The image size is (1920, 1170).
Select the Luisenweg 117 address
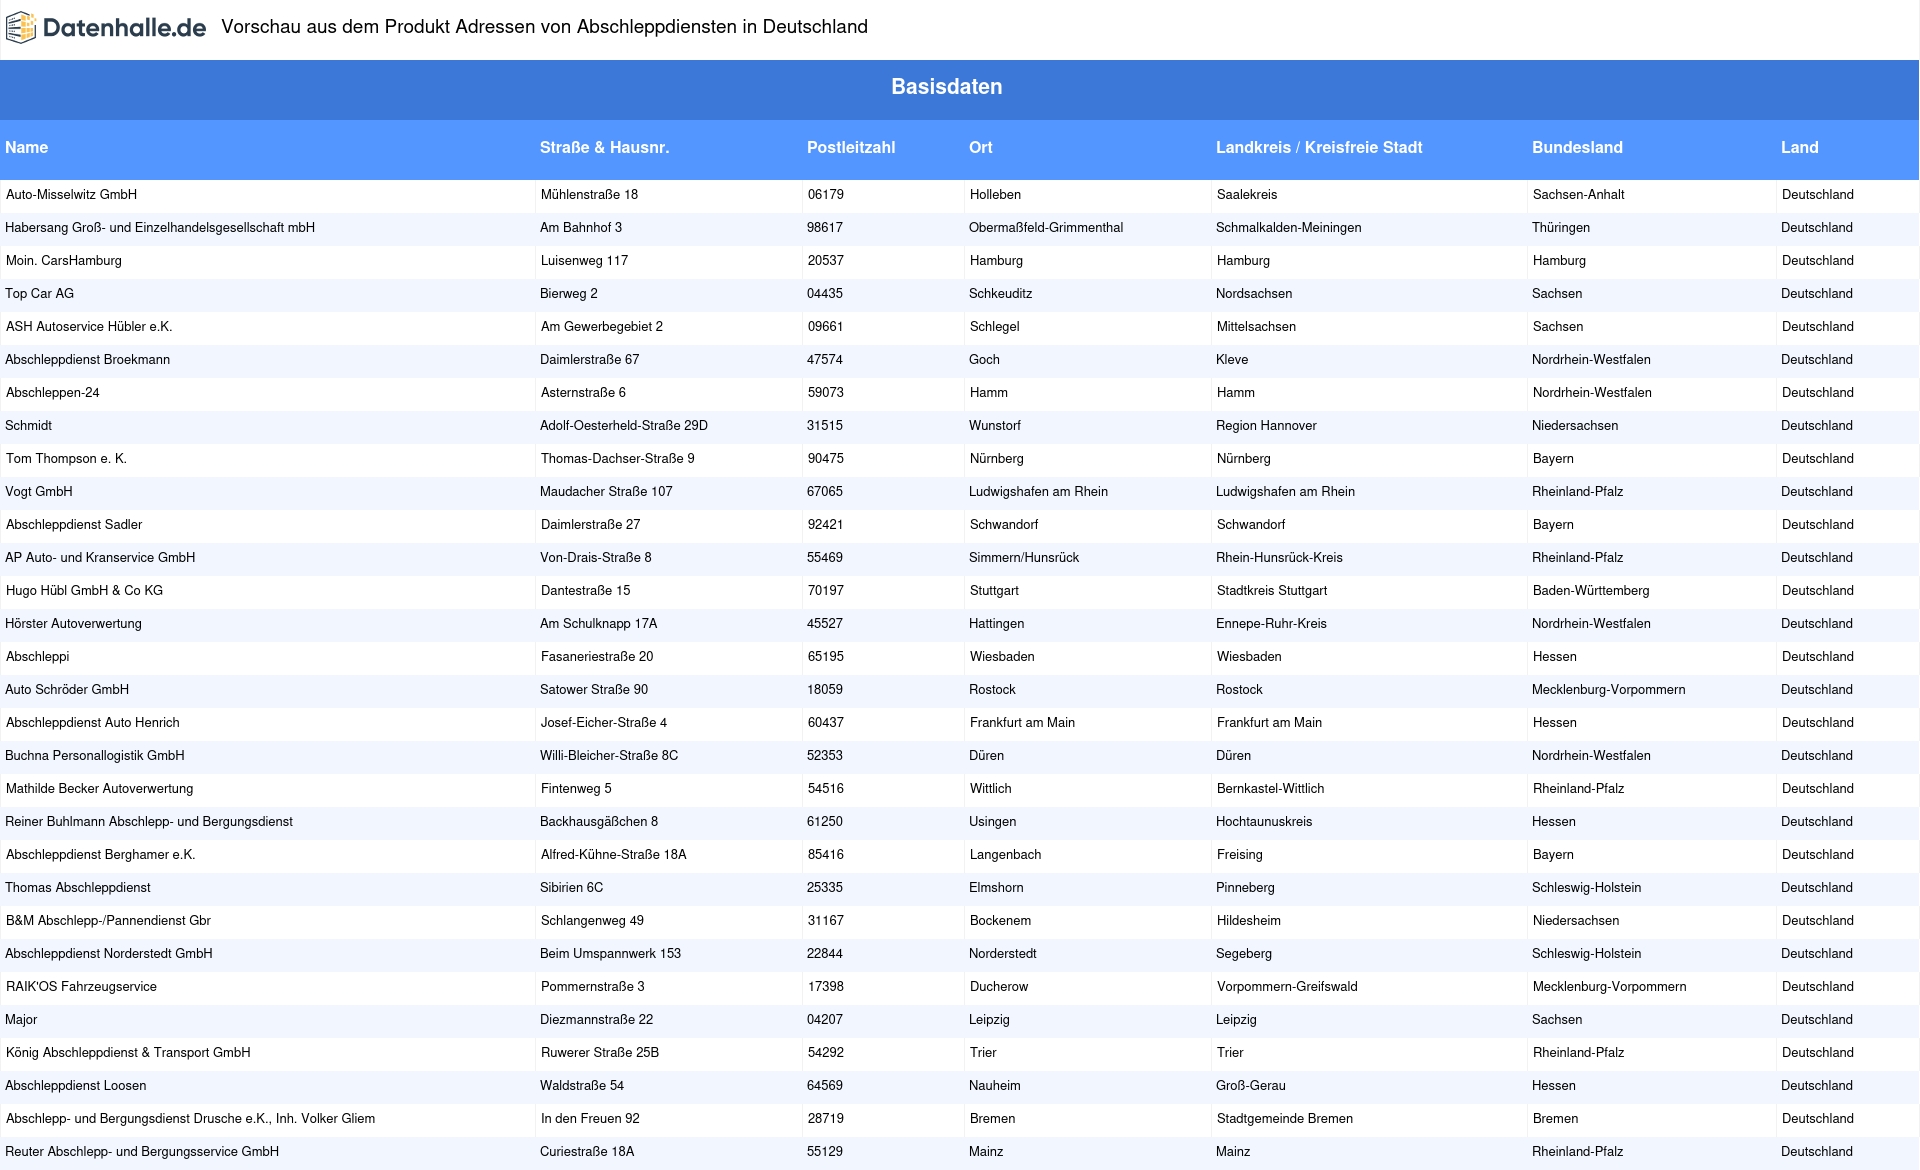[585, 261]
